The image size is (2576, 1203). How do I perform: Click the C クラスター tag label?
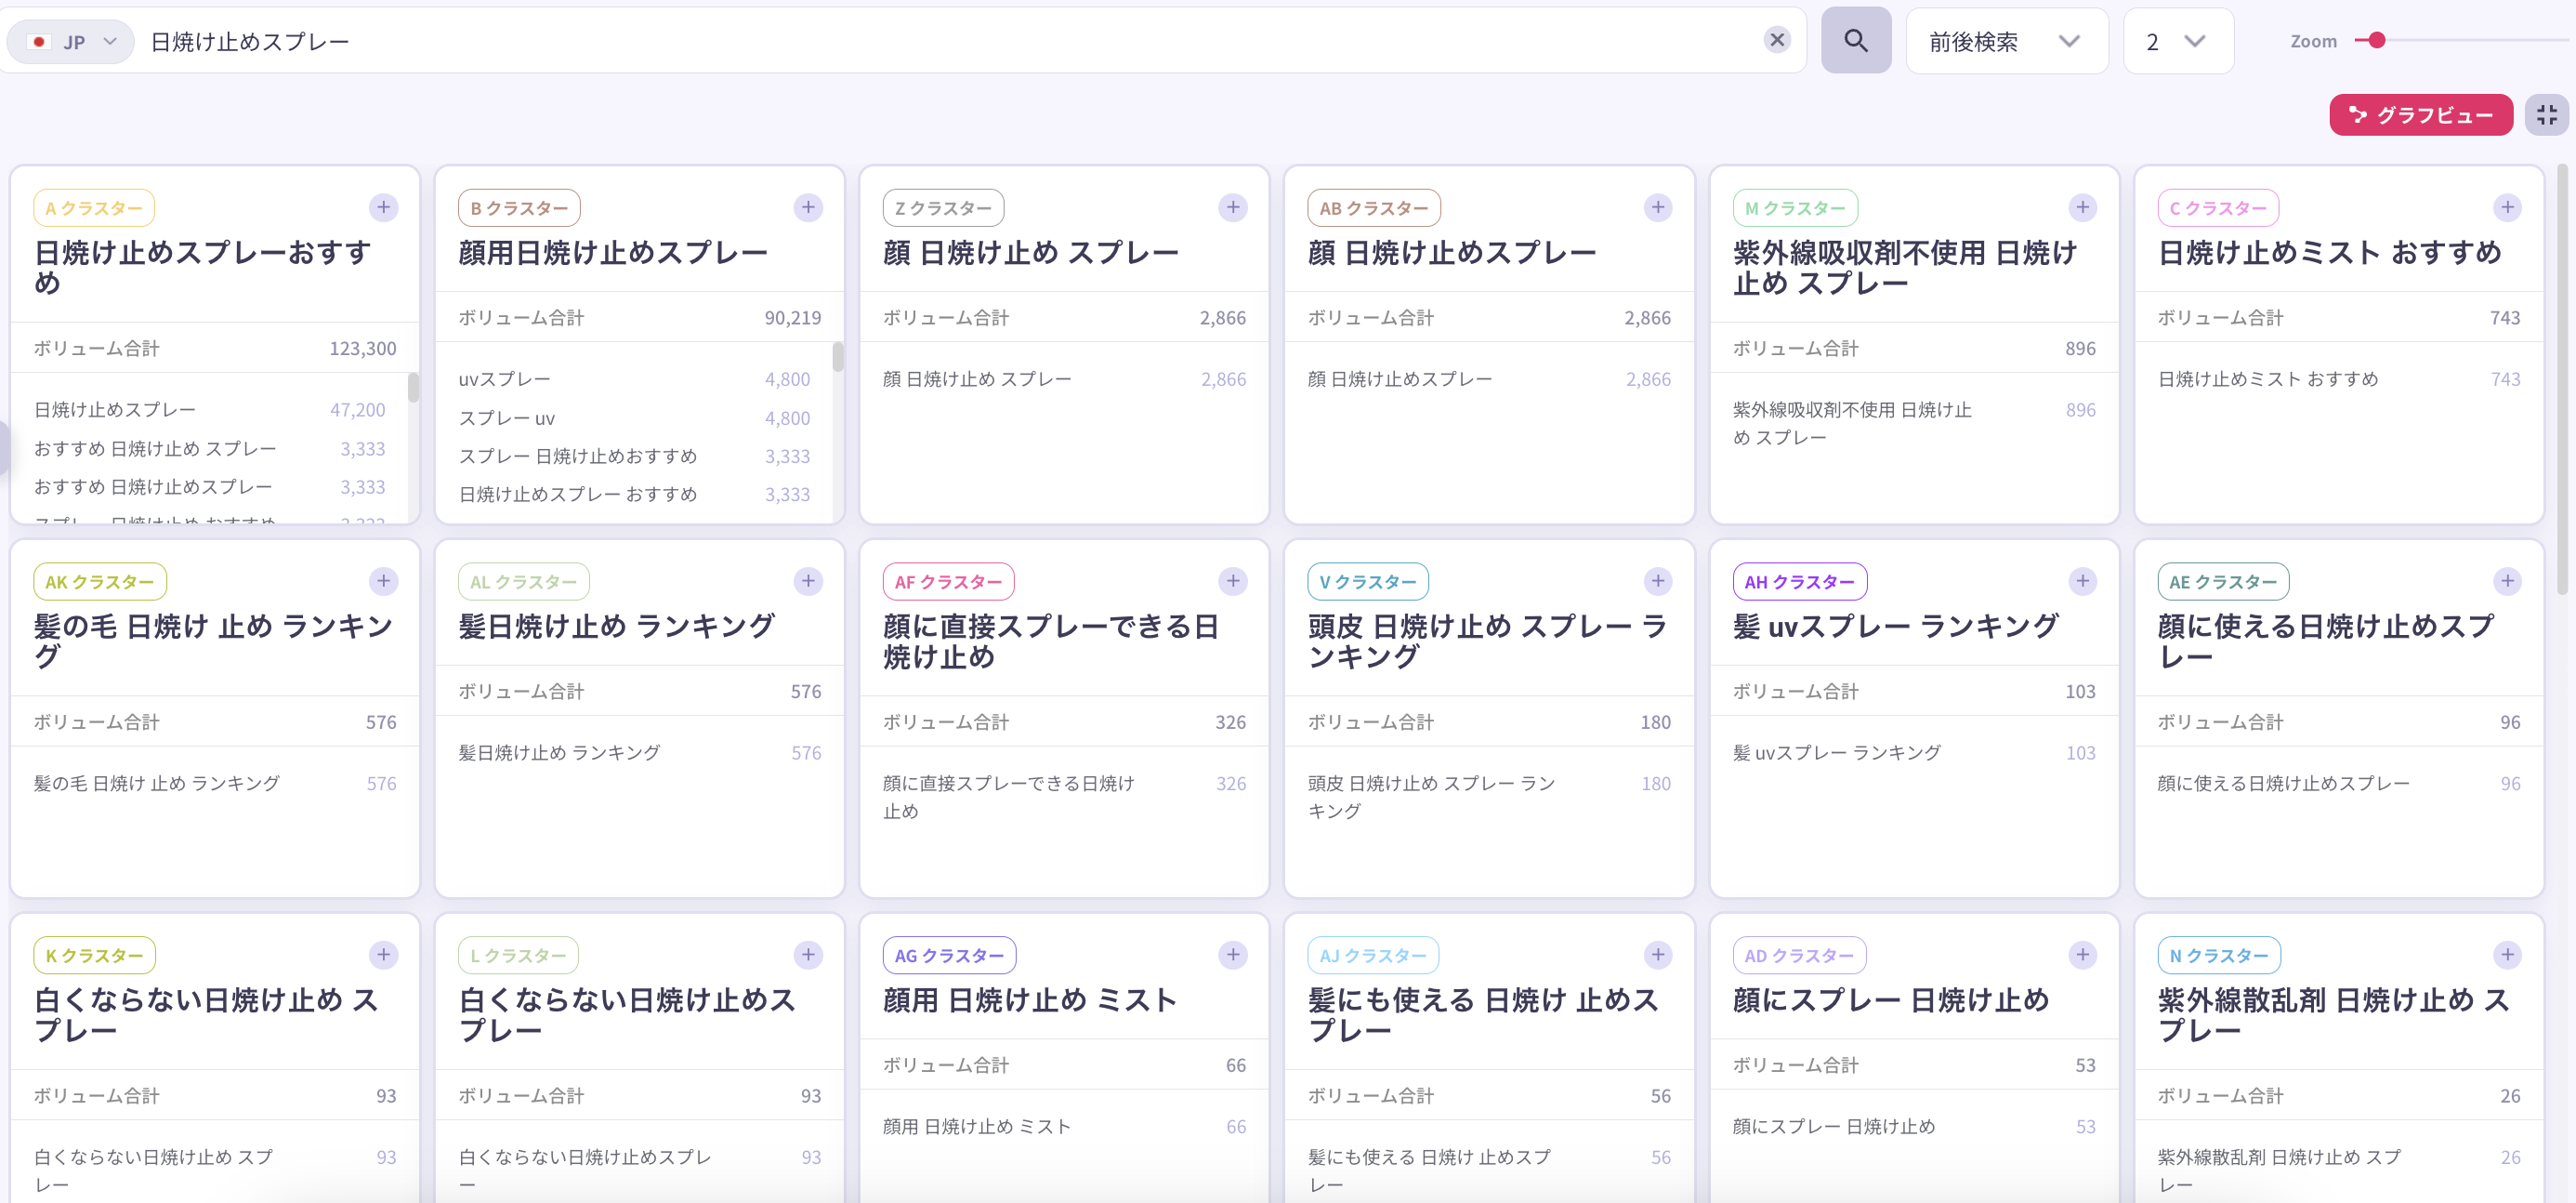coord(2217,208)
